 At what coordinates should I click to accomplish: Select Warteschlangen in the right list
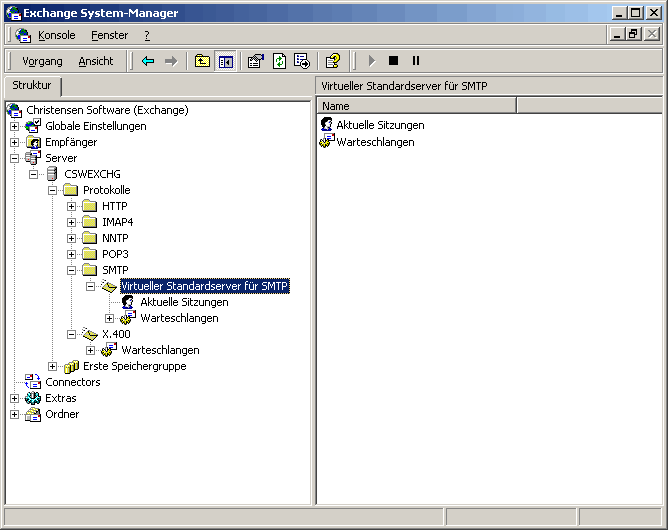coord(375,142)
